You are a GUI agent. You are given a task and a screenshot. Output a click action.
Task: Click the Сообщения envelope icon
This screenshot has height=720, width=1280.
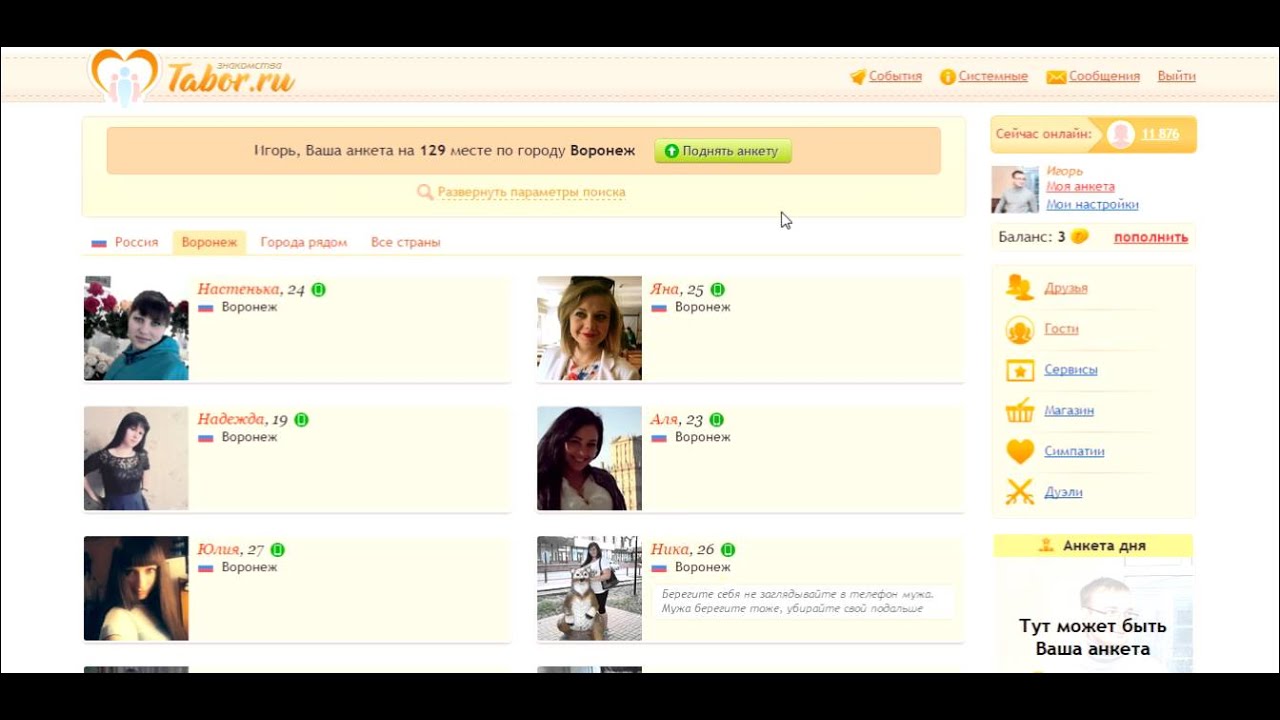click(x=1056, y=77)
